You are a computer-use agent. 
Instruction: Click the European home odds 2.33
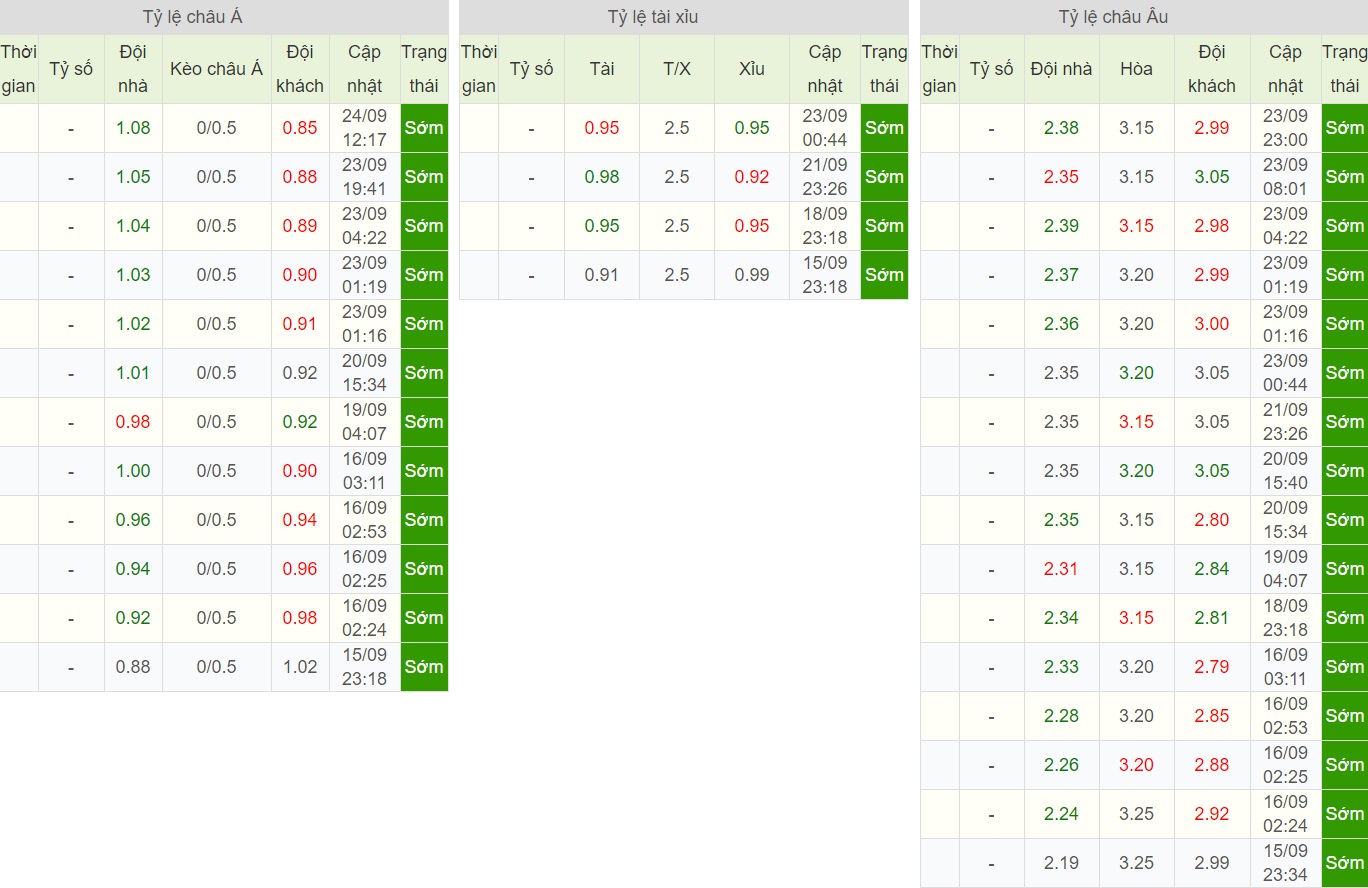(x=1061, y=667)
